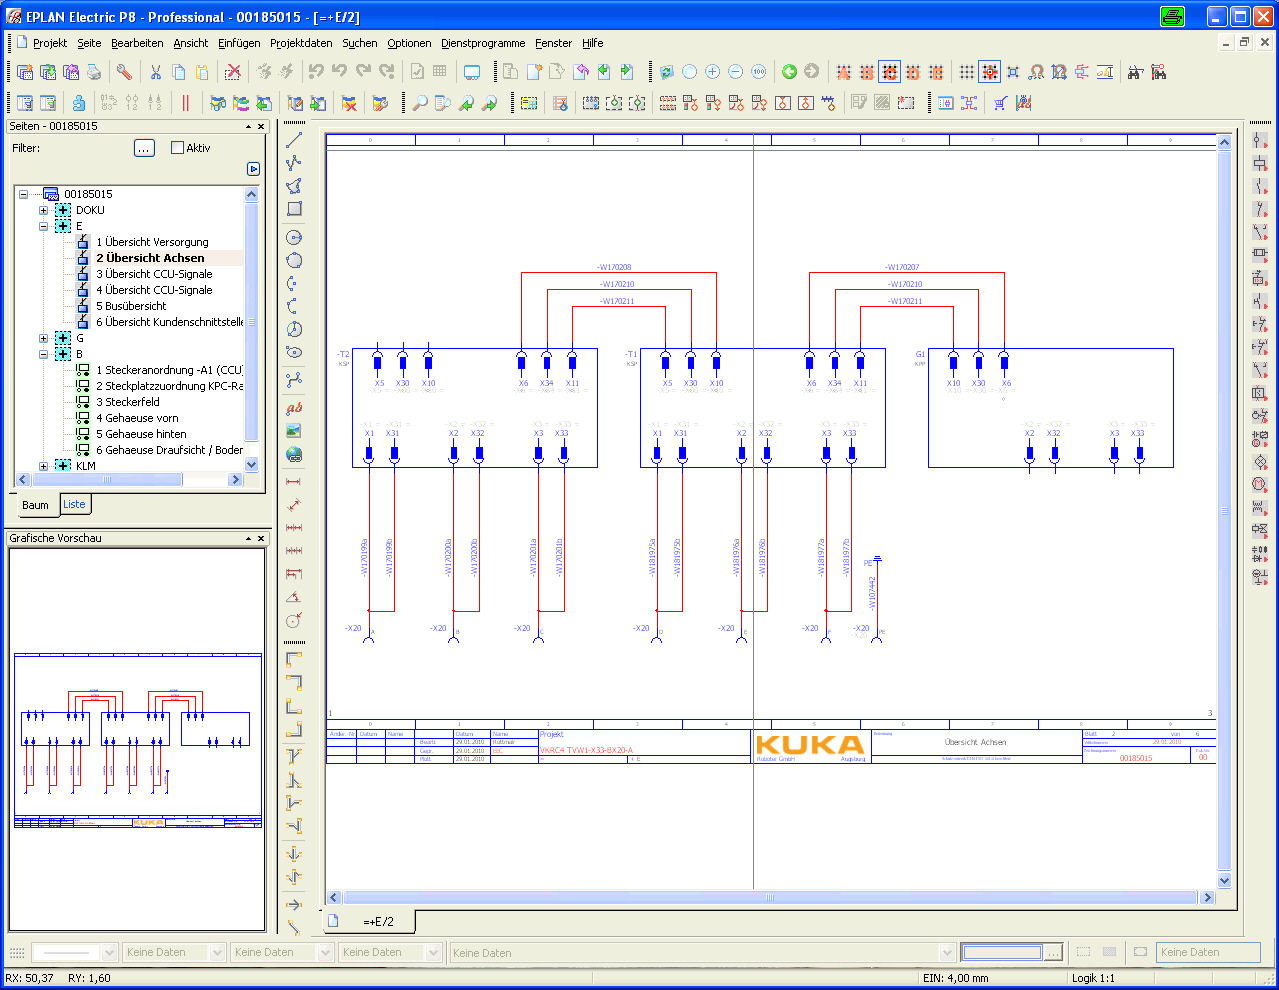Click the Delete icon with red X

click(x=233, y=72)
